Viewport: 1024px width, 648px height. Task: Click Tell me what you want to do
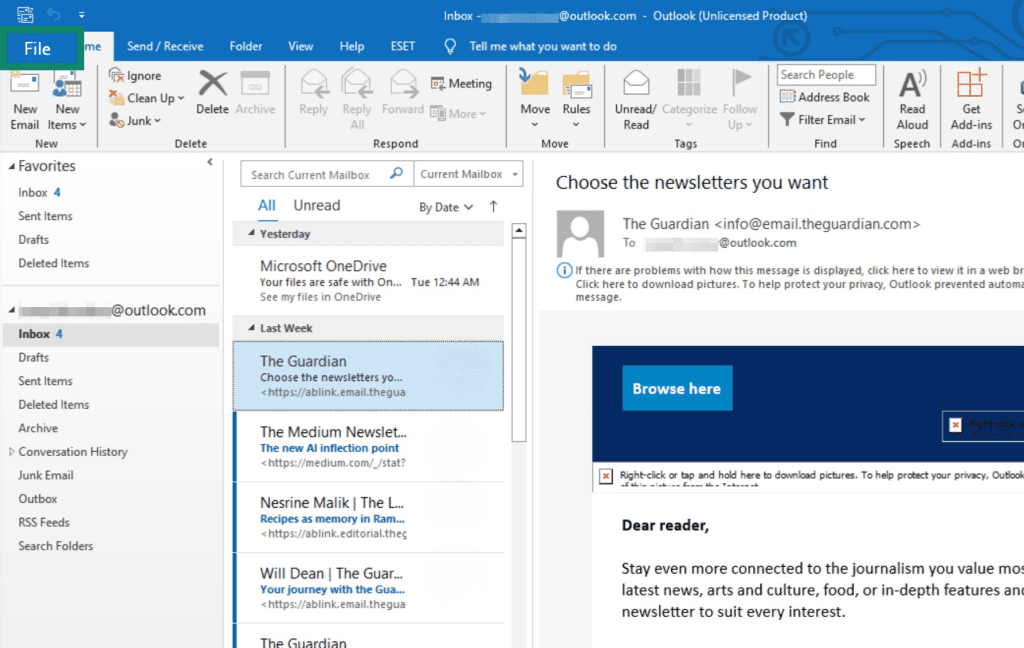(542, 46)
